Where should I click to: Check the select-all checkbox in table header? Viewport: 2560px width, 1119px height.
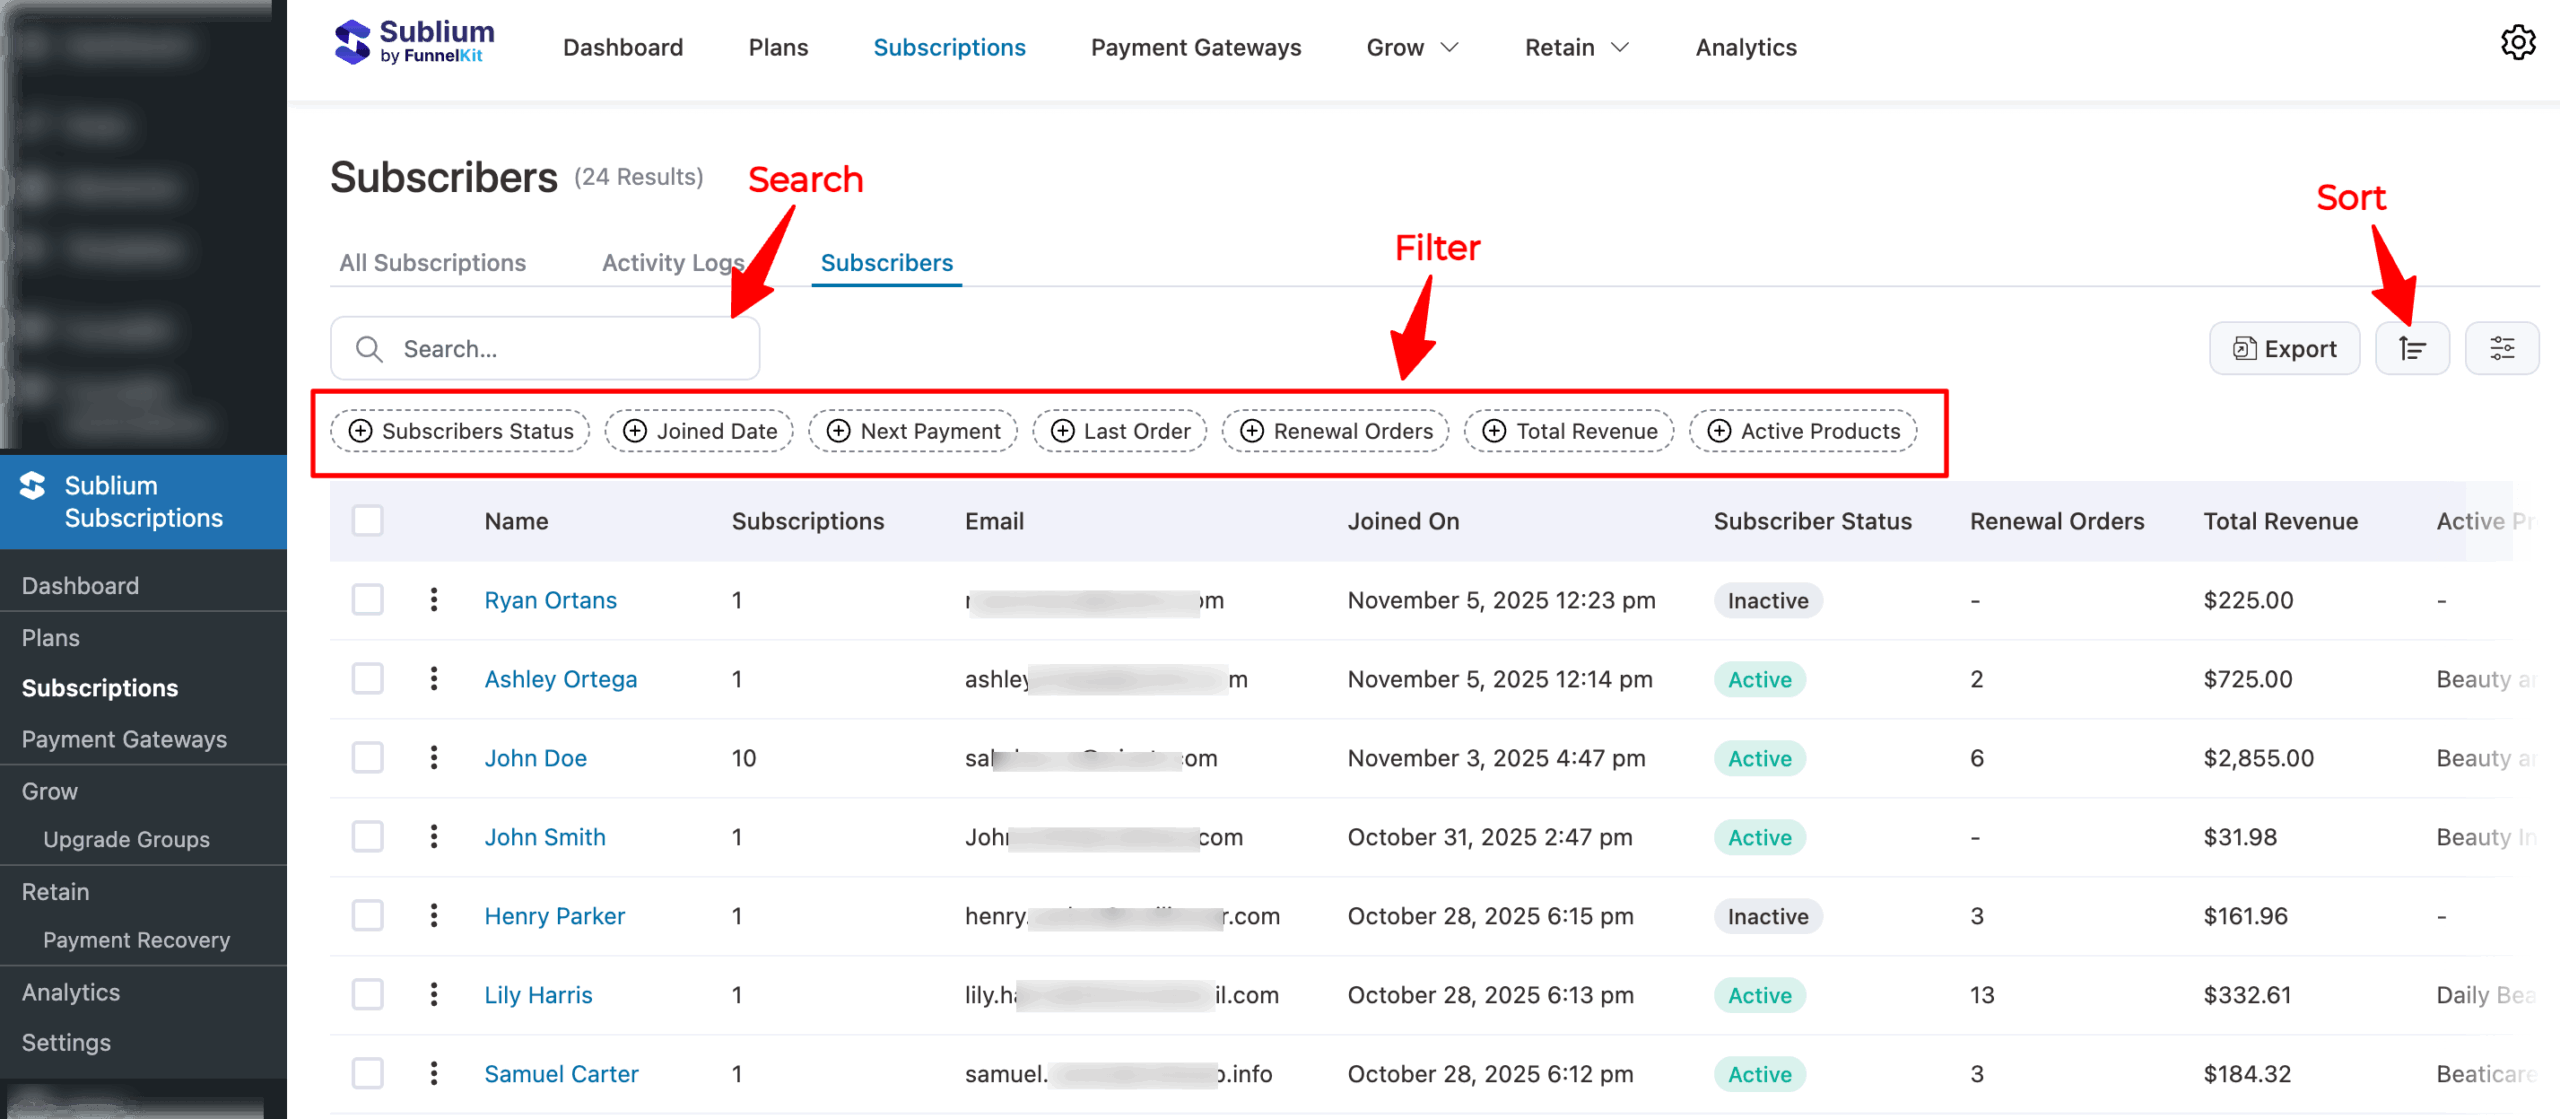[367, 520]
